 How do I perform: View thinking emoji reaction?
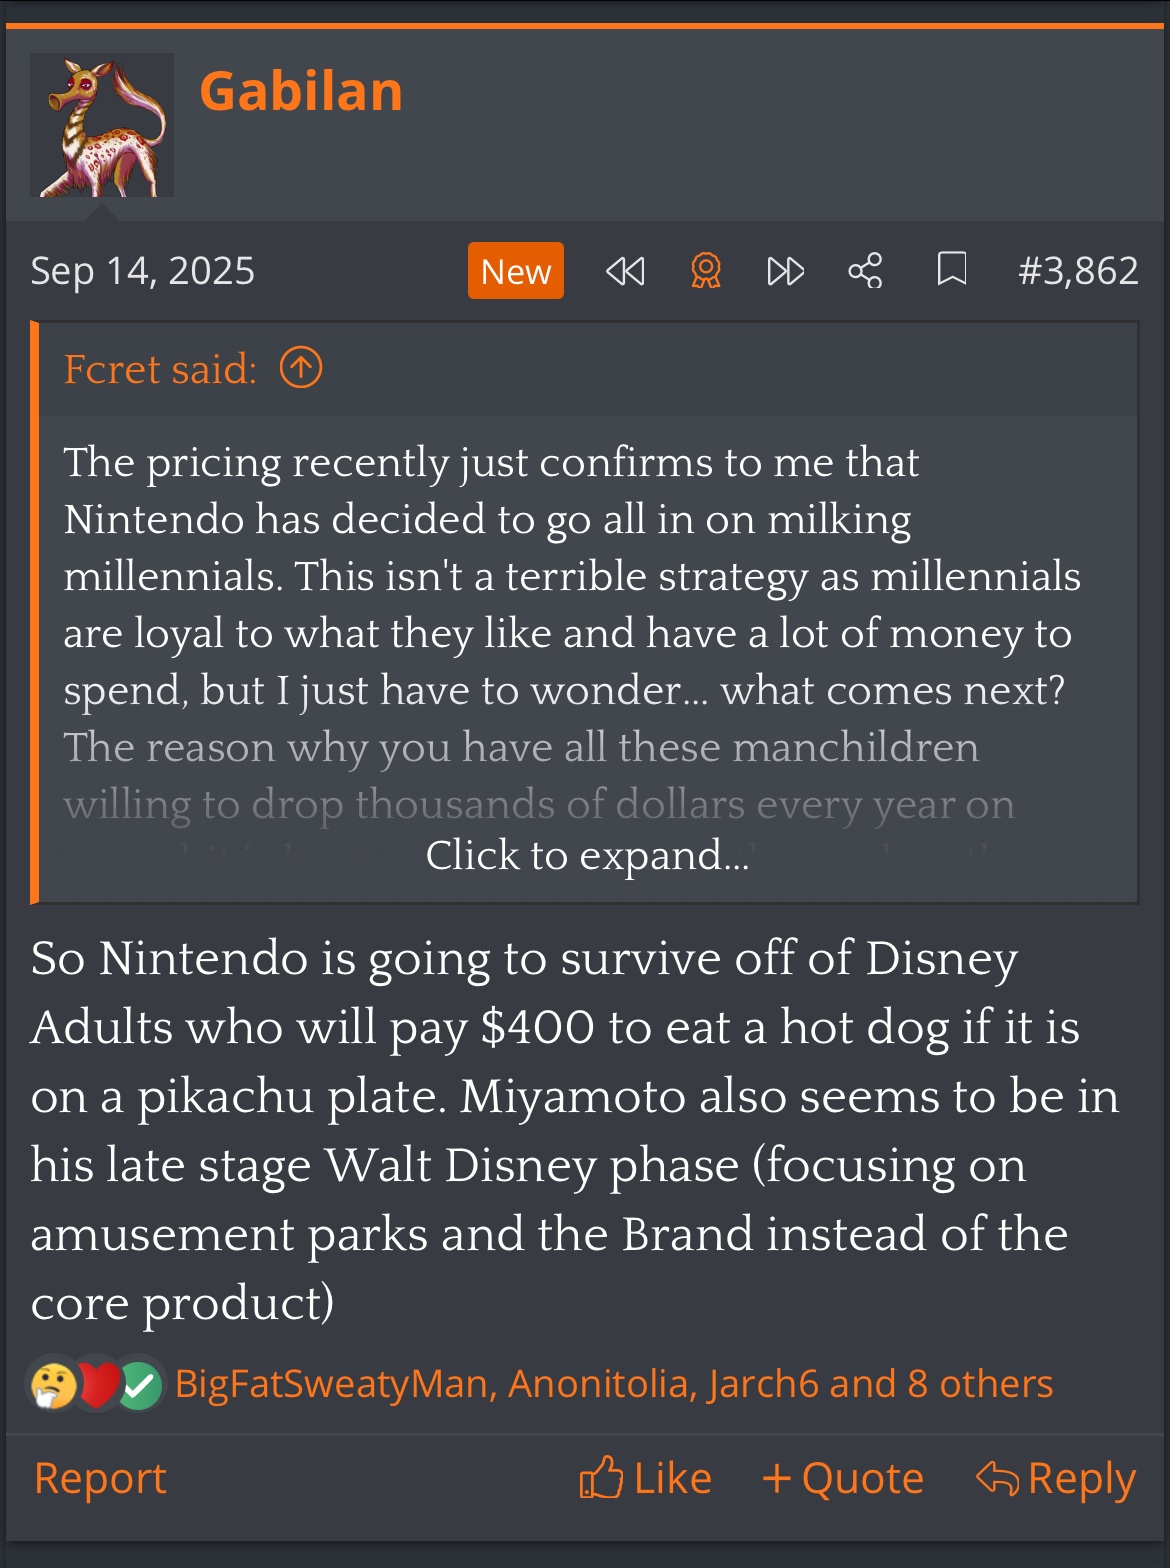click(x=54, y=1385)
